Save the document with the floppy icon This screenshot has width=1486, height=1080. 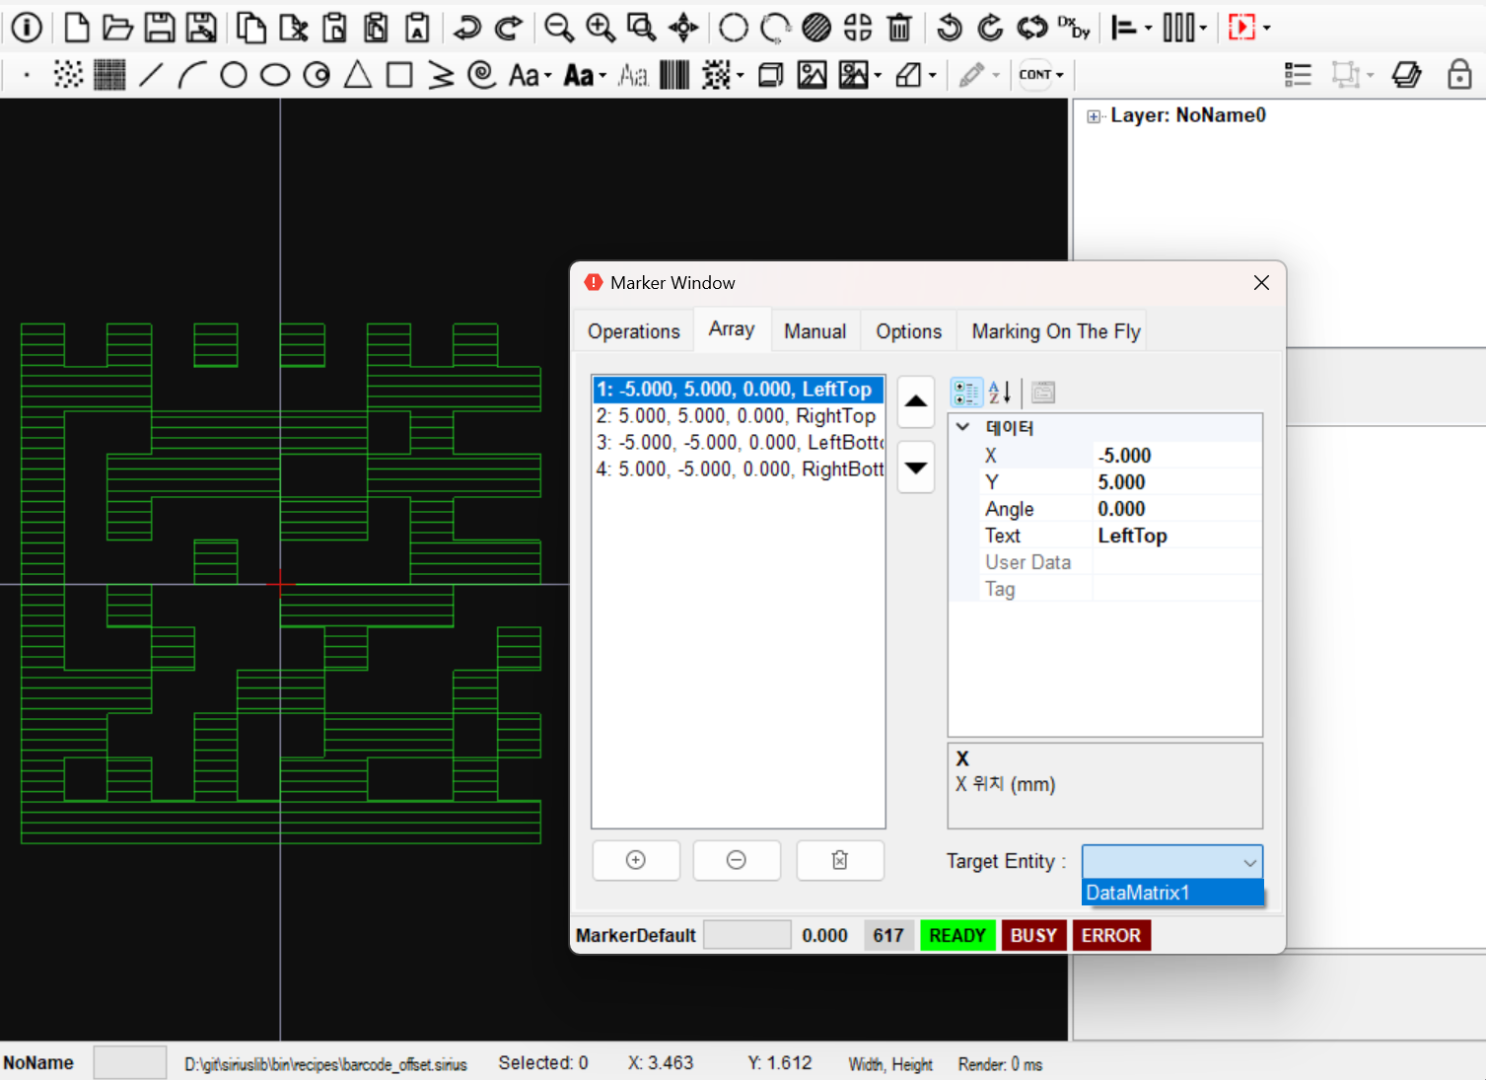(160, 27)
